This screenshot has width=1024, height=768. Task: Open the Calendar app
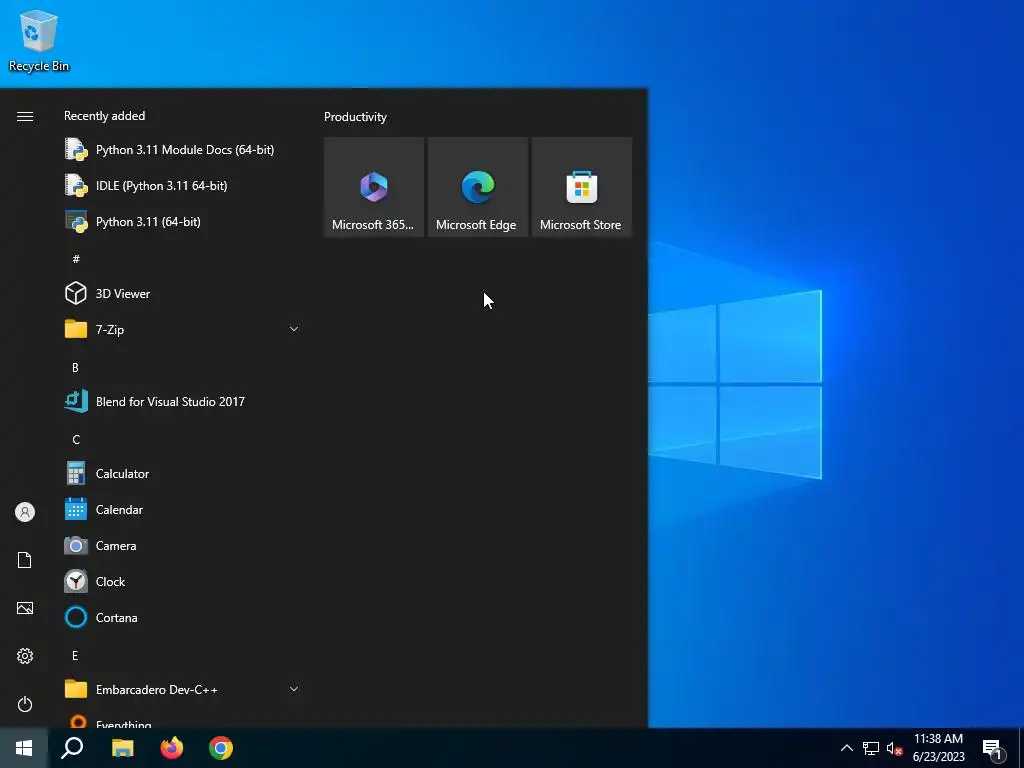[x=182, y=509]
